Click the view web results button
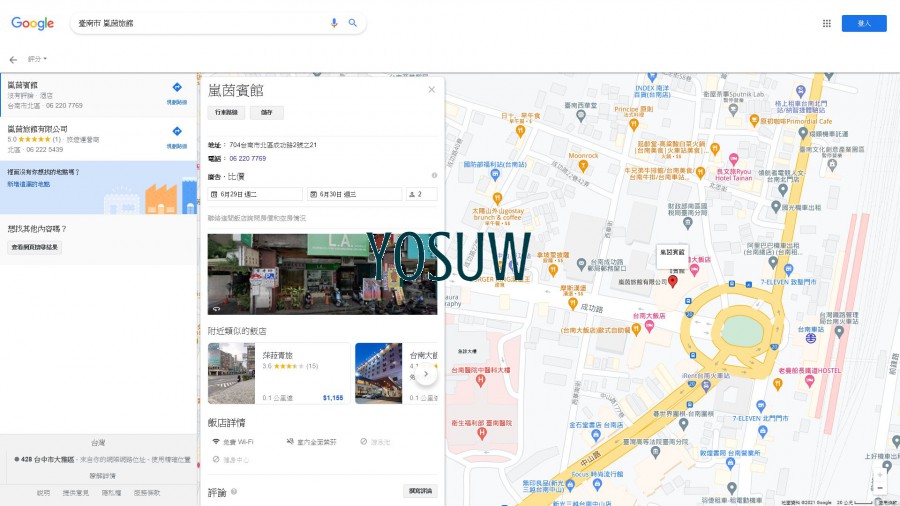900x506 pixels. [35, 247]
